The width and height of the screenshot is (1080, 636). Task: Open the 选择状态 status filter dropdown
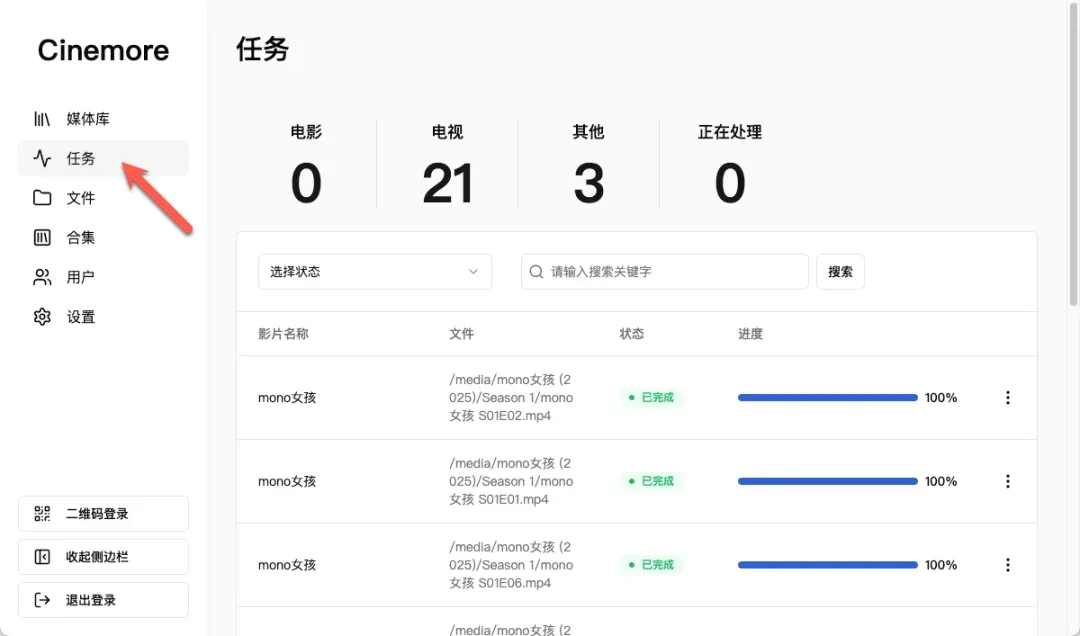[374, 271]
